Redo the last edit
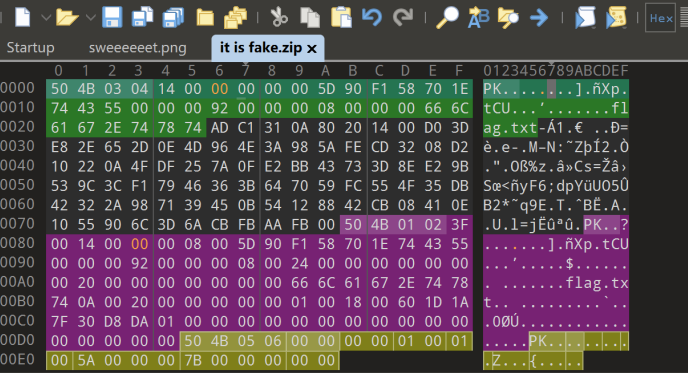This screenshot has height=373, width=688. 403,18
